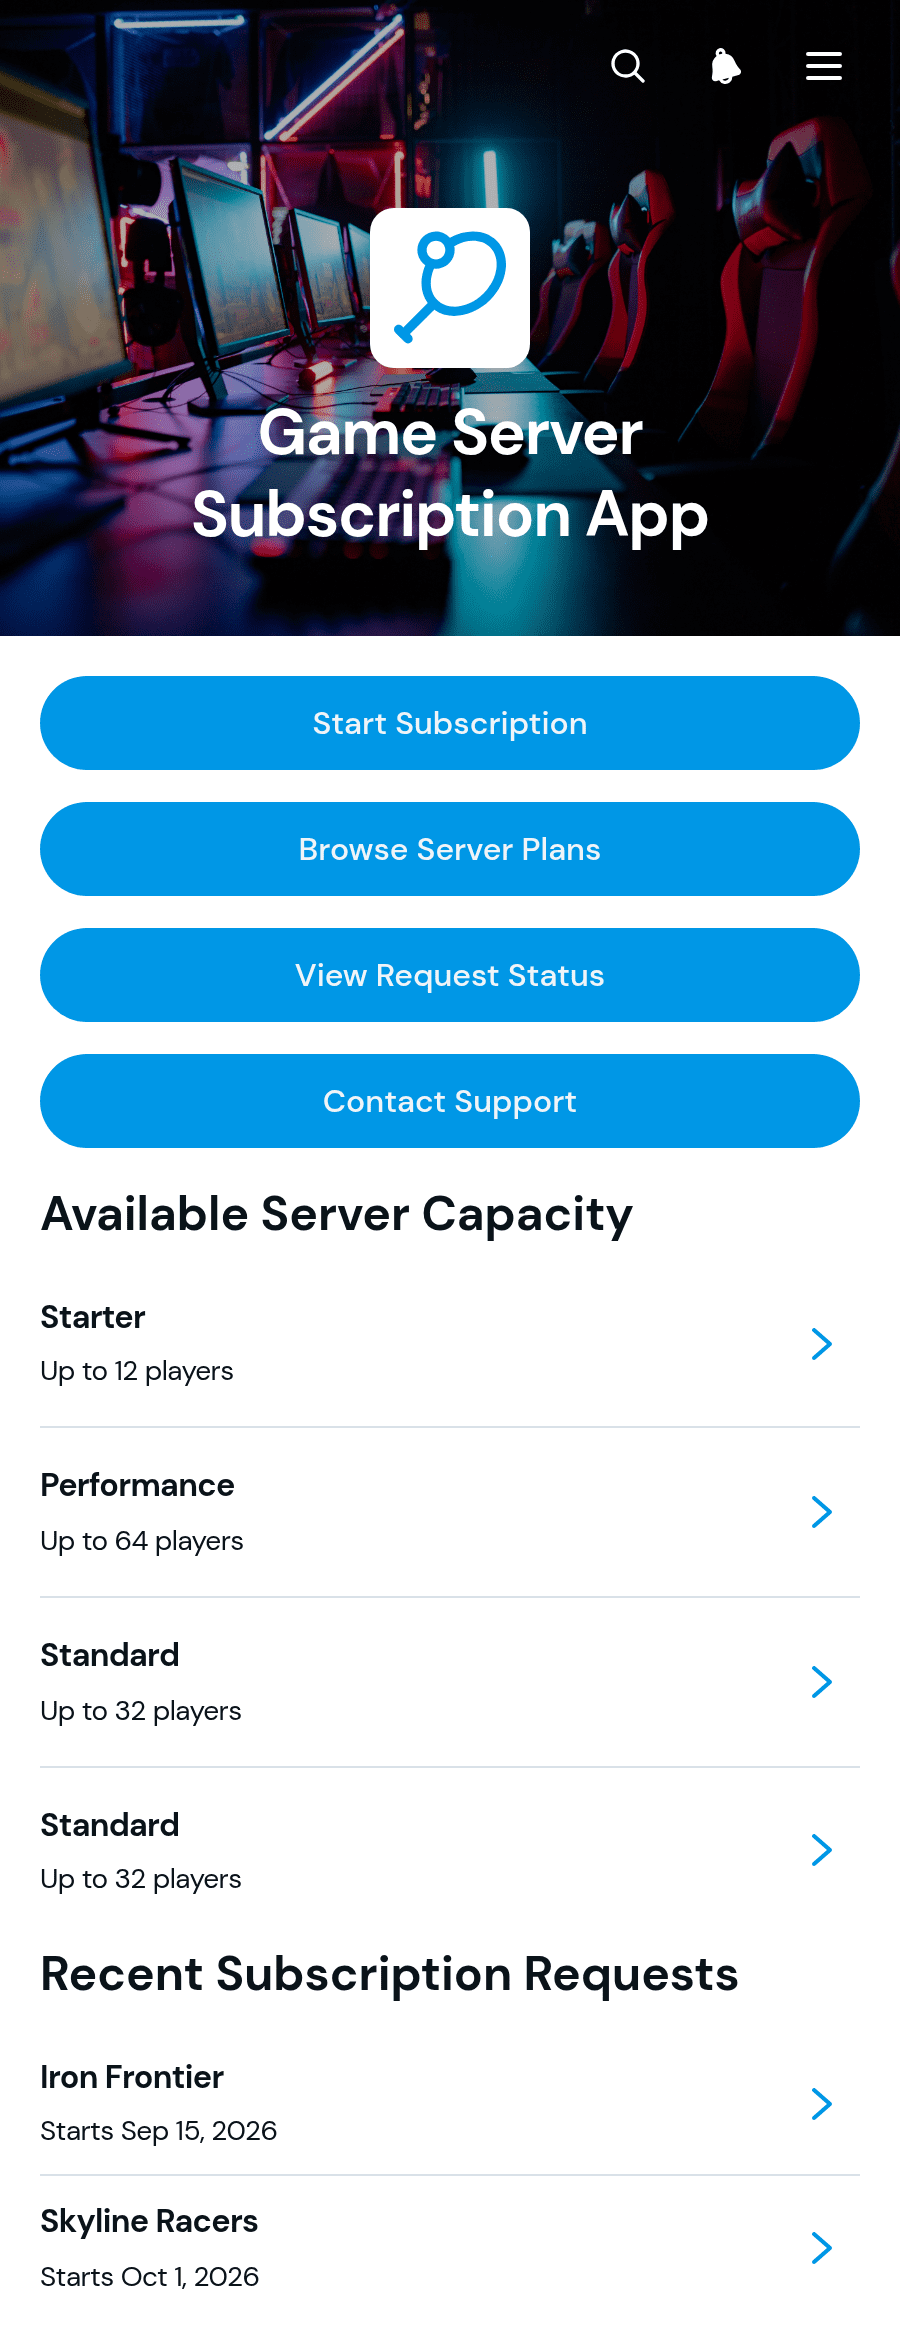Expand Performance plan chevron
This screenshot has width=900, height=2330.
pos(822,1512)
